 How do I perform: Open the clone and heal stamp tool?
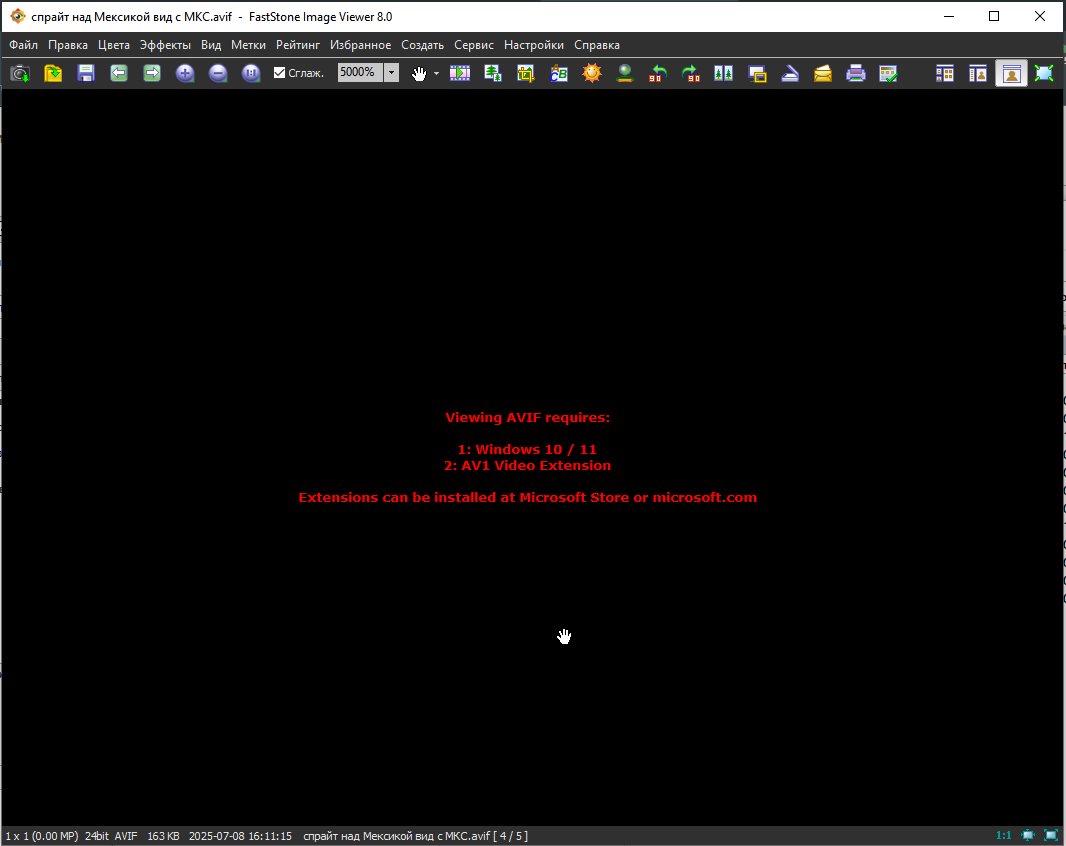click(625, 73)
